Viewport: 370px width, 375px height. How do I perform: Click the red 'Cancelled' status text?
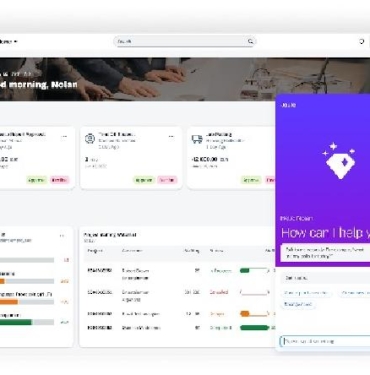[x=219, y=292]
